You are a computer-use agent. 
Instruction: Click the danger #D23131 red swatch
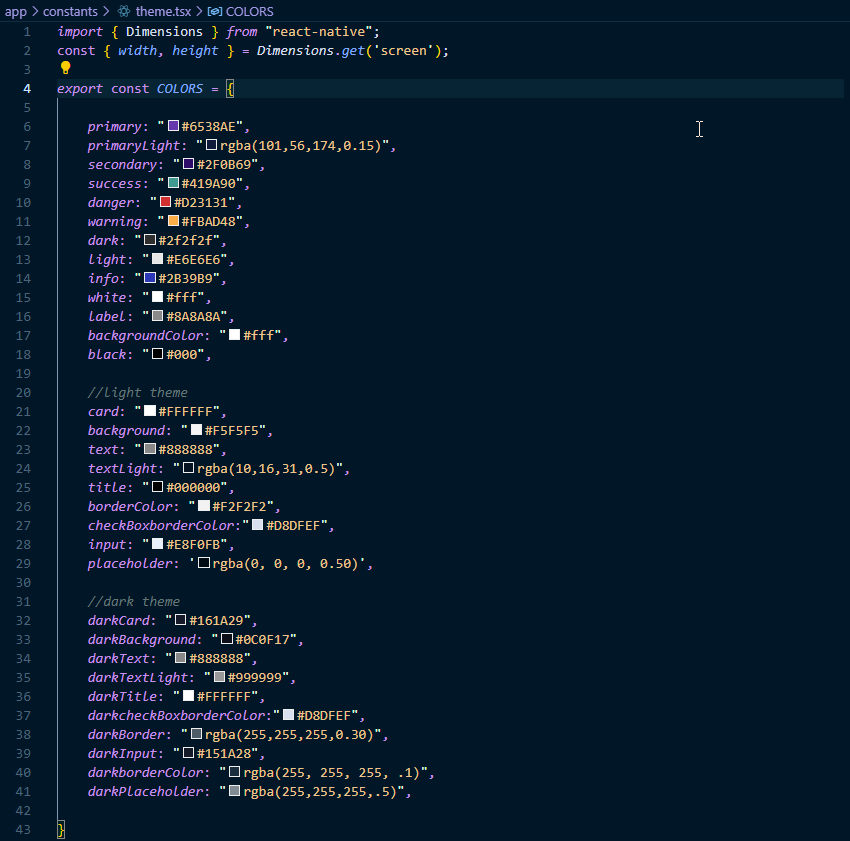166,203
